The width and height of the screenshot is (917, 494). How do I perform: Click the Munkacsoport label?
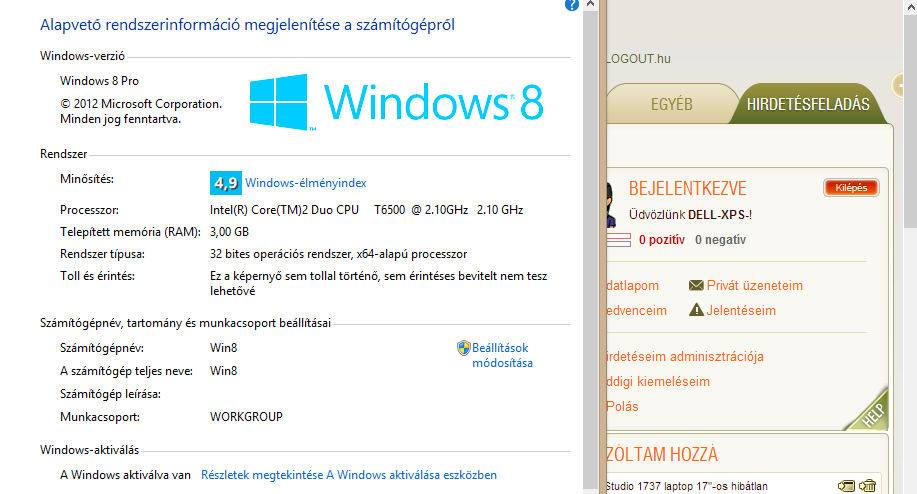click(99, 417)
